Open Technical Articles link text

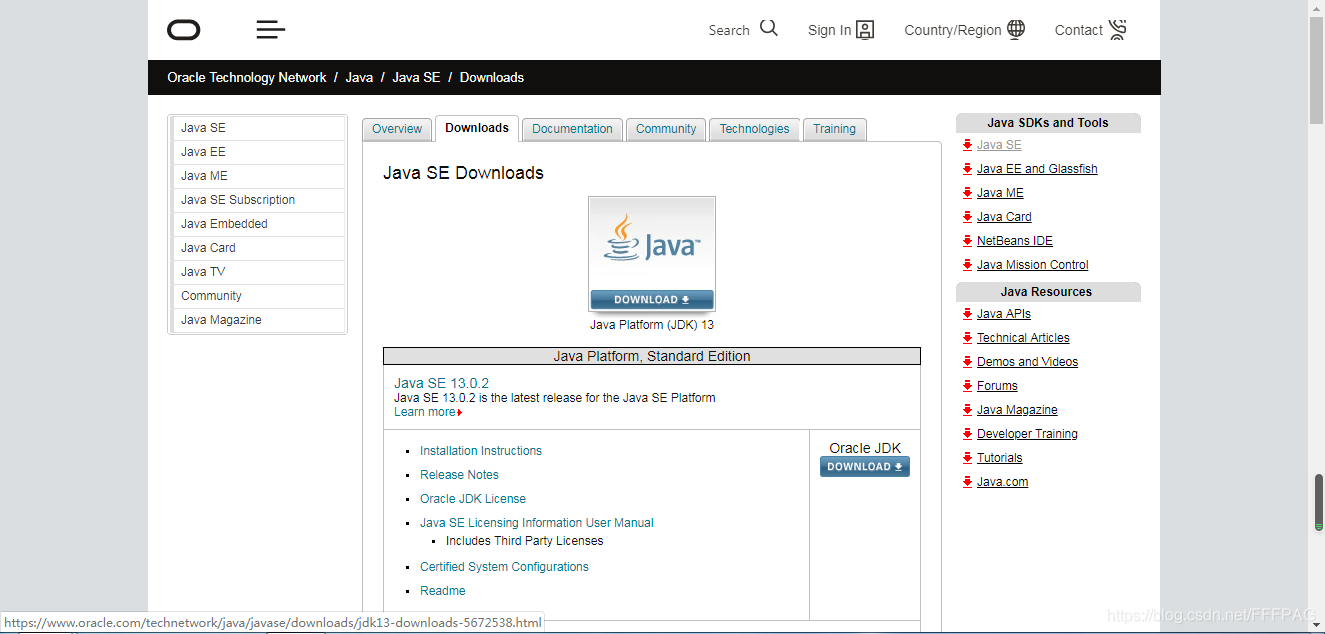tap(1023, 338)
